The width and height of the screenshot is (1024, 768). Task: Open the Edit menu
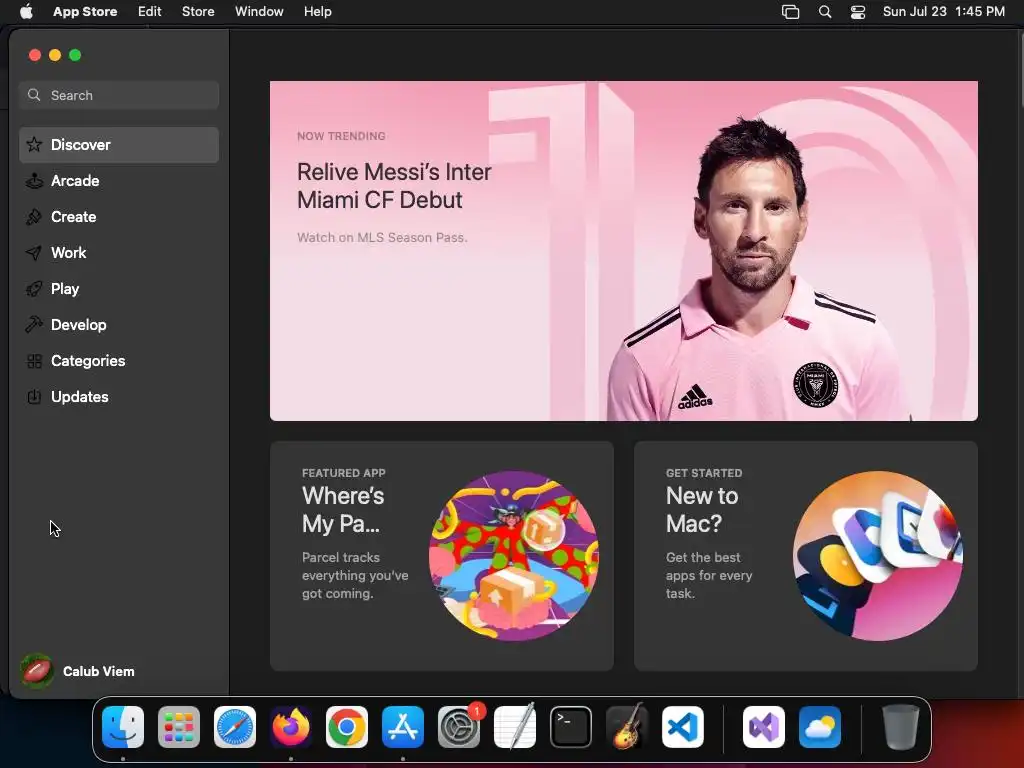[150, 12]
